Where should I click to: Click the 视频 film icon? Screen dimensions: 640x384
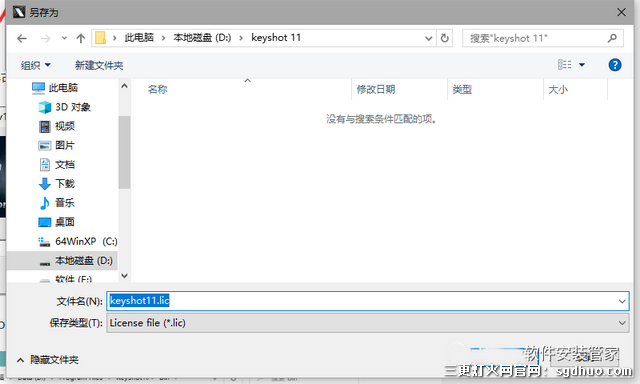point(44,127)
